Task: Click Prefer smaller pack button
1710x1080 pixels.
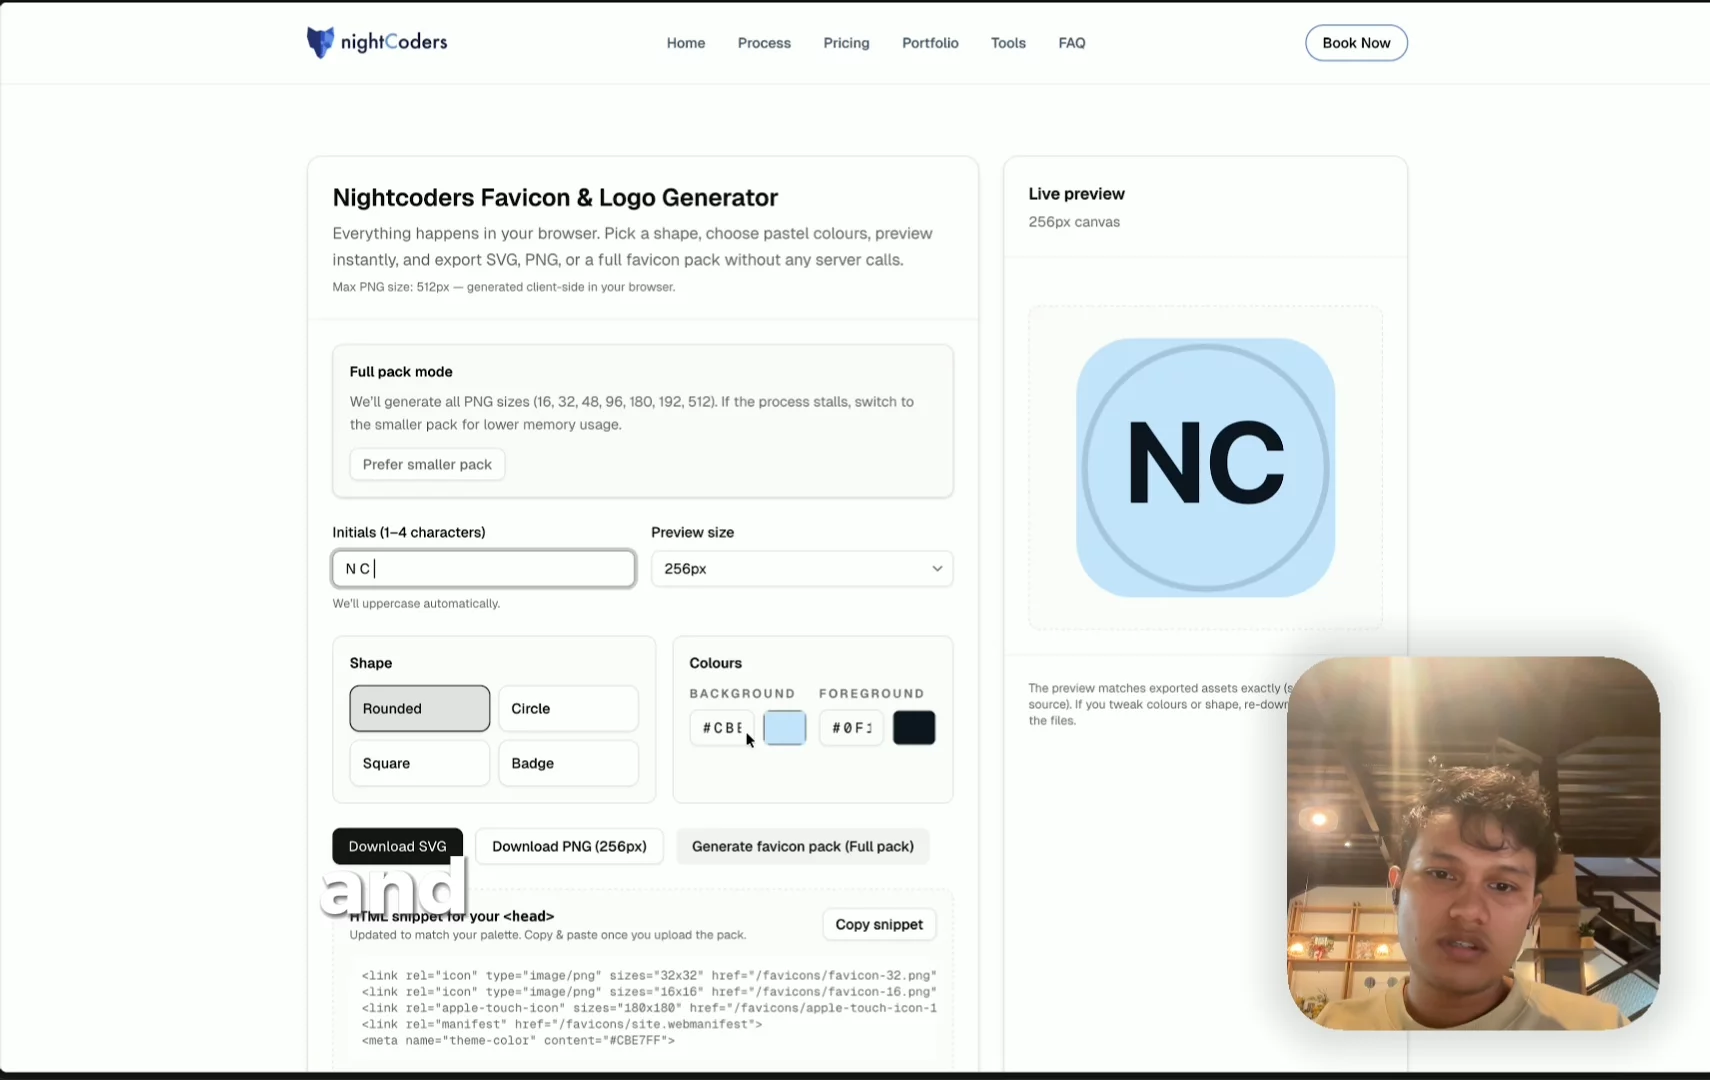Action: pos(427,464)
